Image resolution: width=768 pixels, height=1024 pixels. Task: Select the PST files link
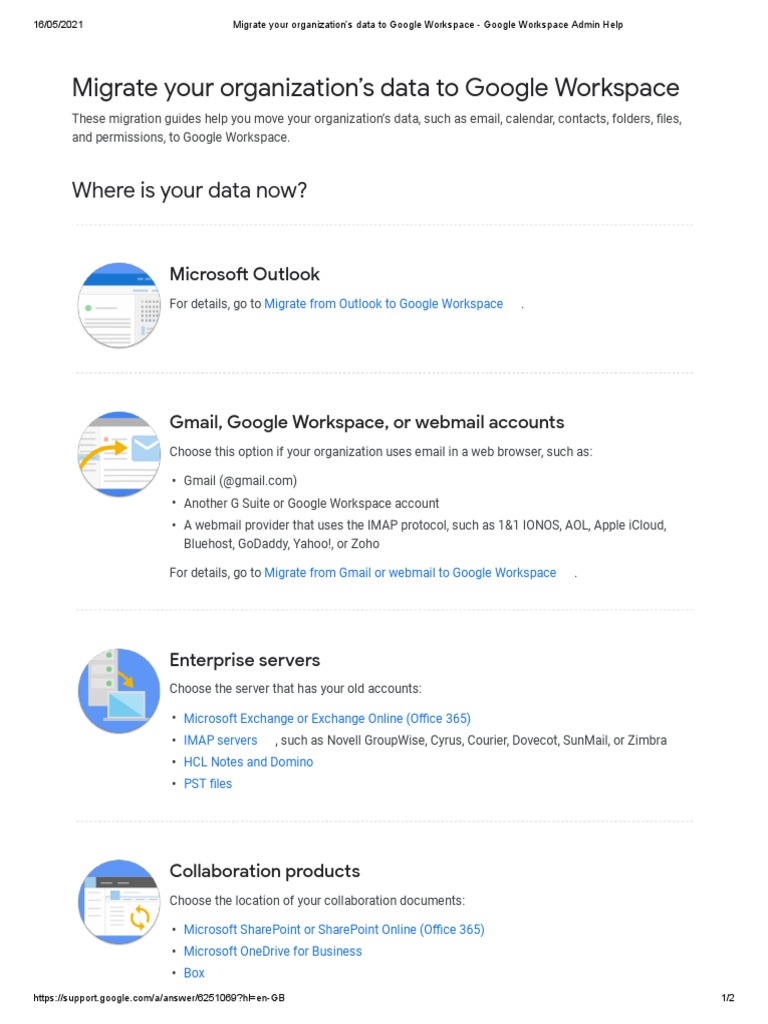(x=208, y=784)
